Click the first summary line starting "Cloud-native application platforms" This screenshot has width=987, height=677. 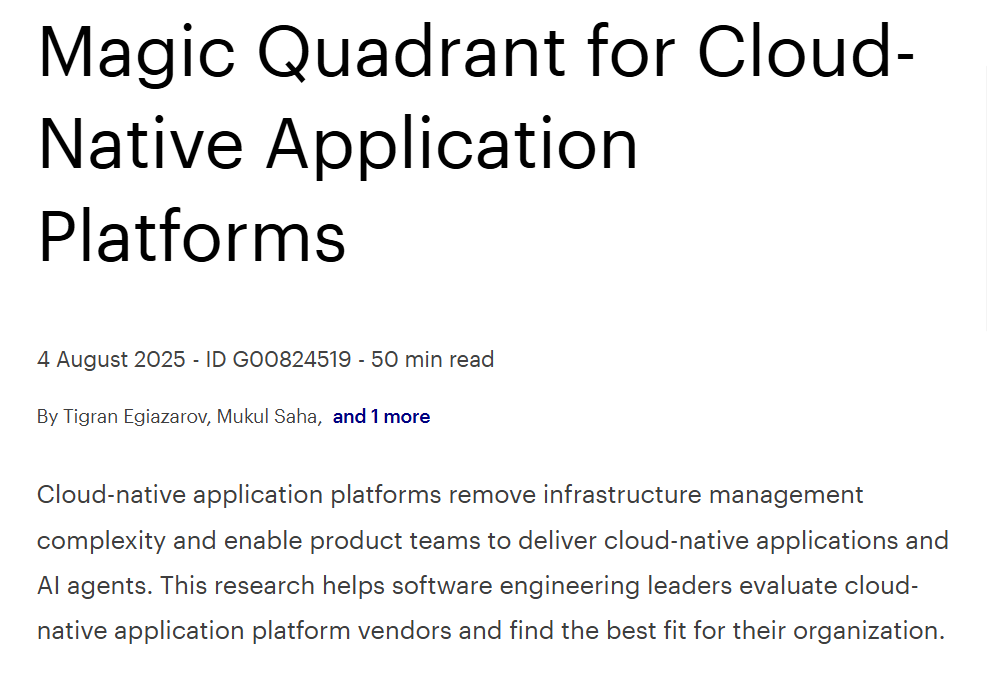(240, 495)
